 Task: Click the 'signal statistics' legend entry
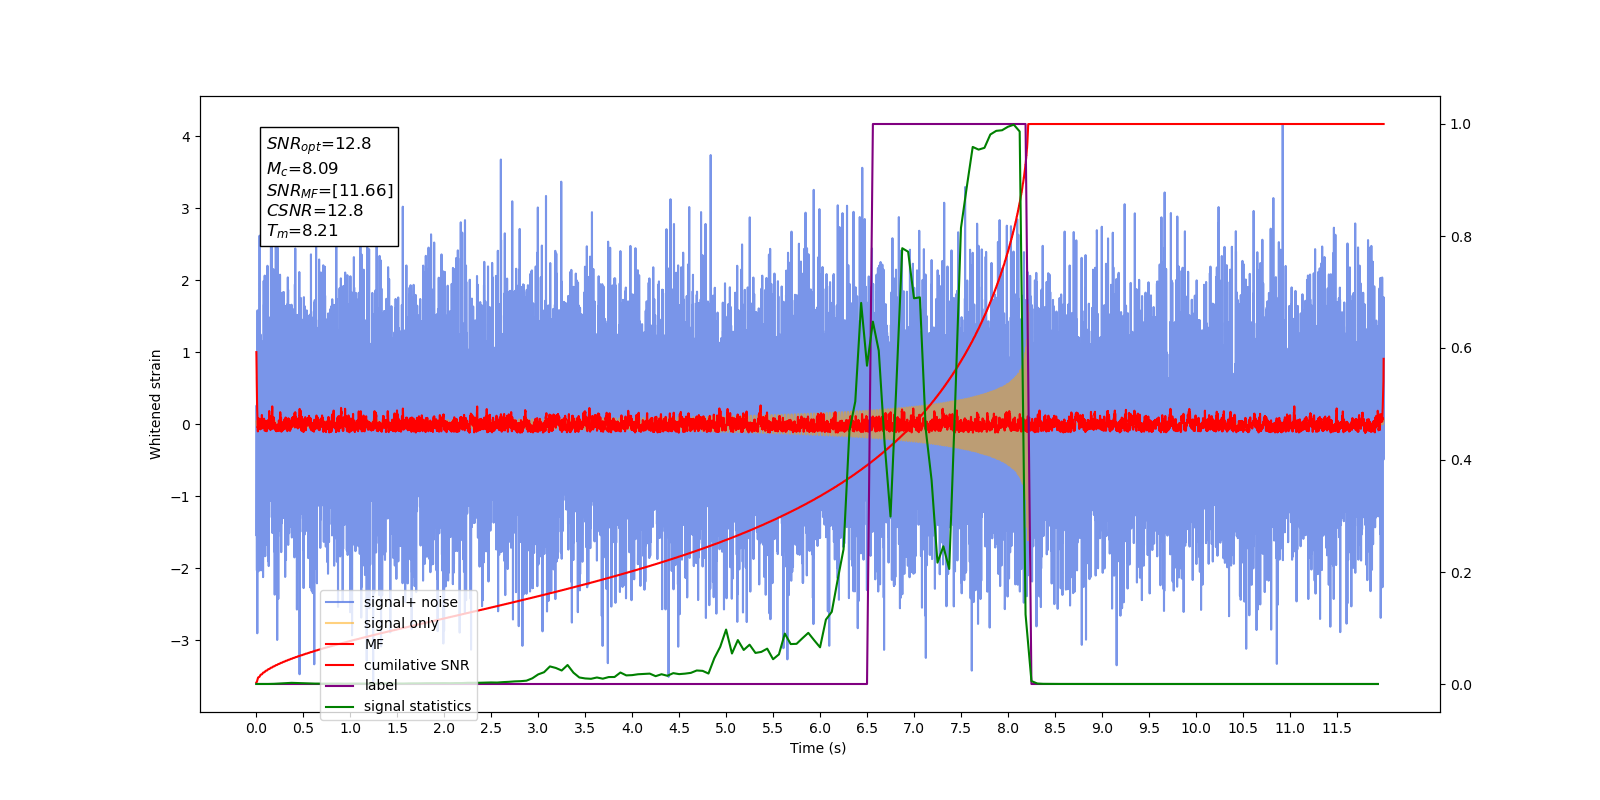417,706
